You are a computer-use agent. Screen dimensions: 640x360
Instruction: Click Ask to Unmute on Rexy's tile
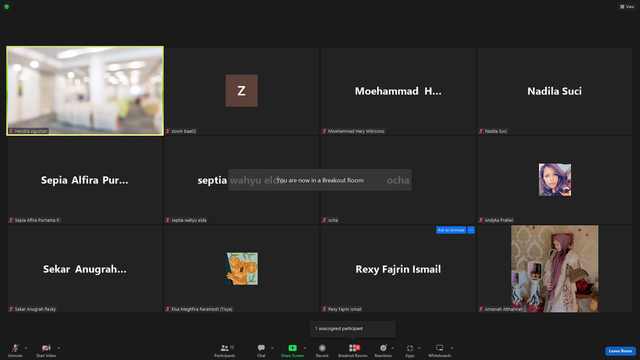[x=451, y=230]
